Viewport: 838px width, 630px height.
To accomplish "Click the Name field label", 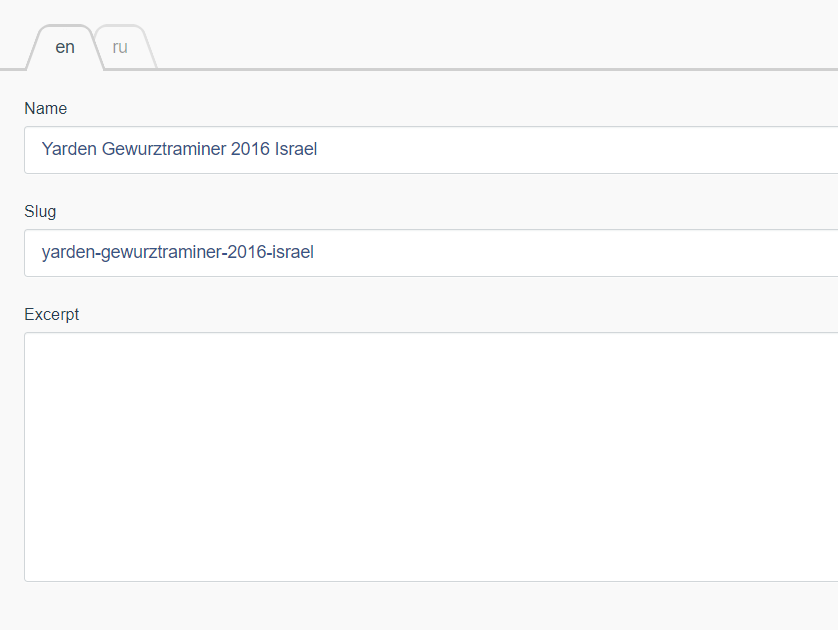I will 45,108.
